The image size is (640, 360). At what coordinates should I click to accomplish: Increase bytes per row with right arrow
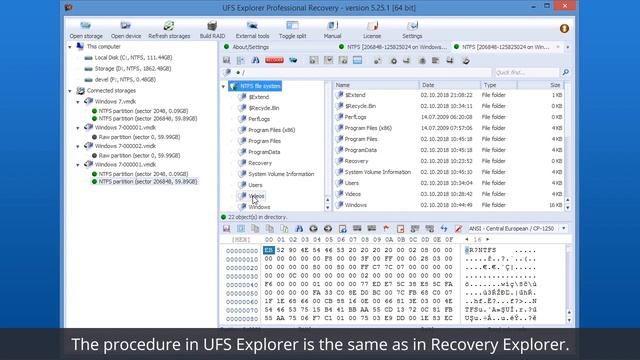487,239
